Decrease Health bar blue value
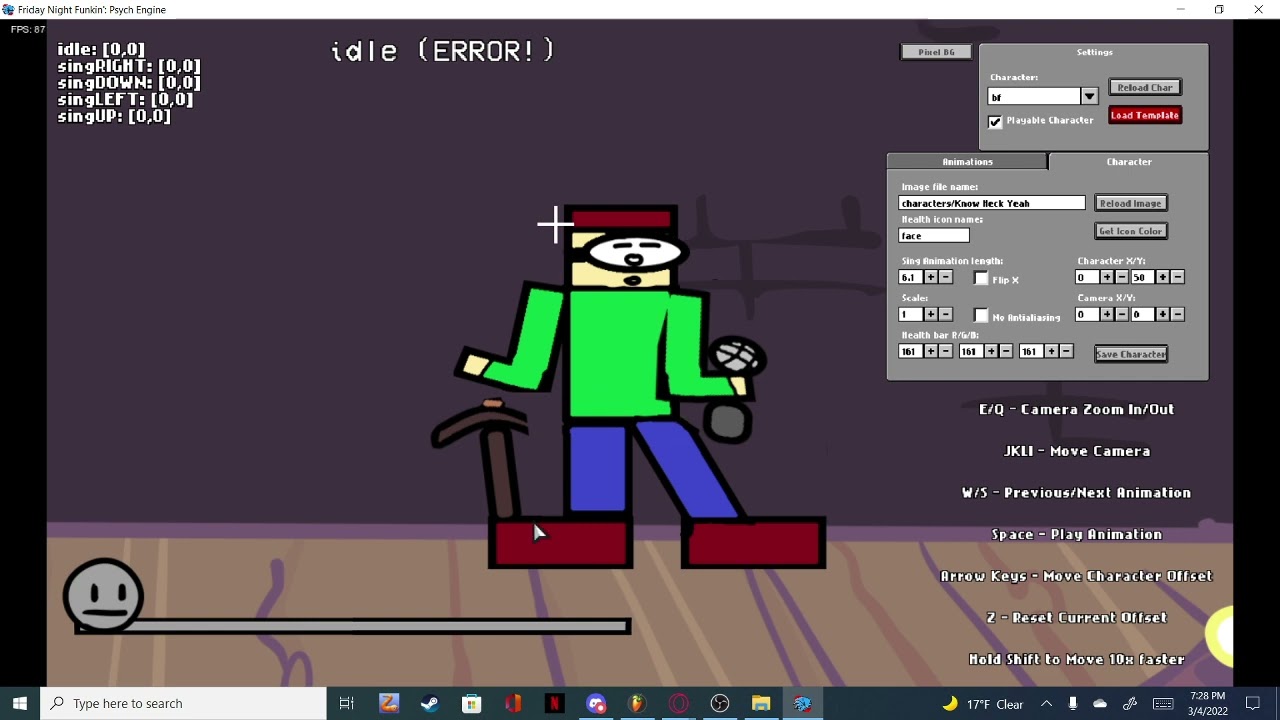1280x720 pixels. pyautogui.click(x=1066, y=351)
